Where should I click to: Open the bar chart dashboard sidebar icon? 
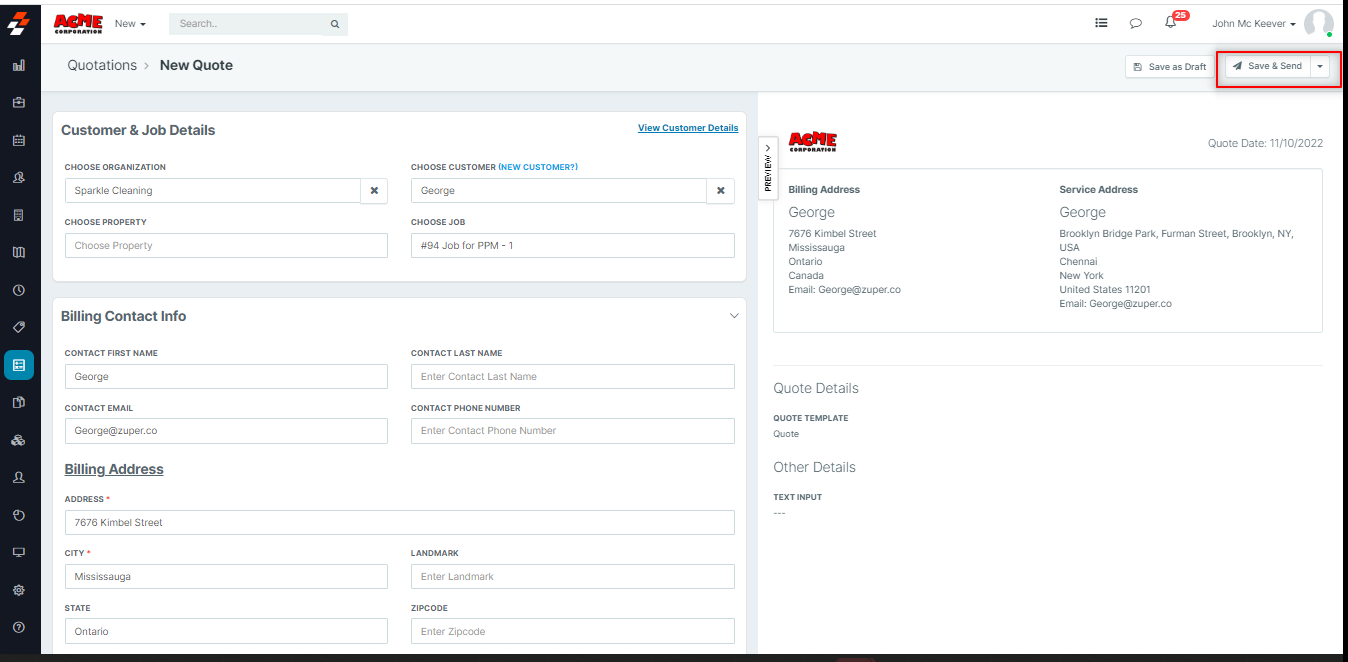click(18, 66)
